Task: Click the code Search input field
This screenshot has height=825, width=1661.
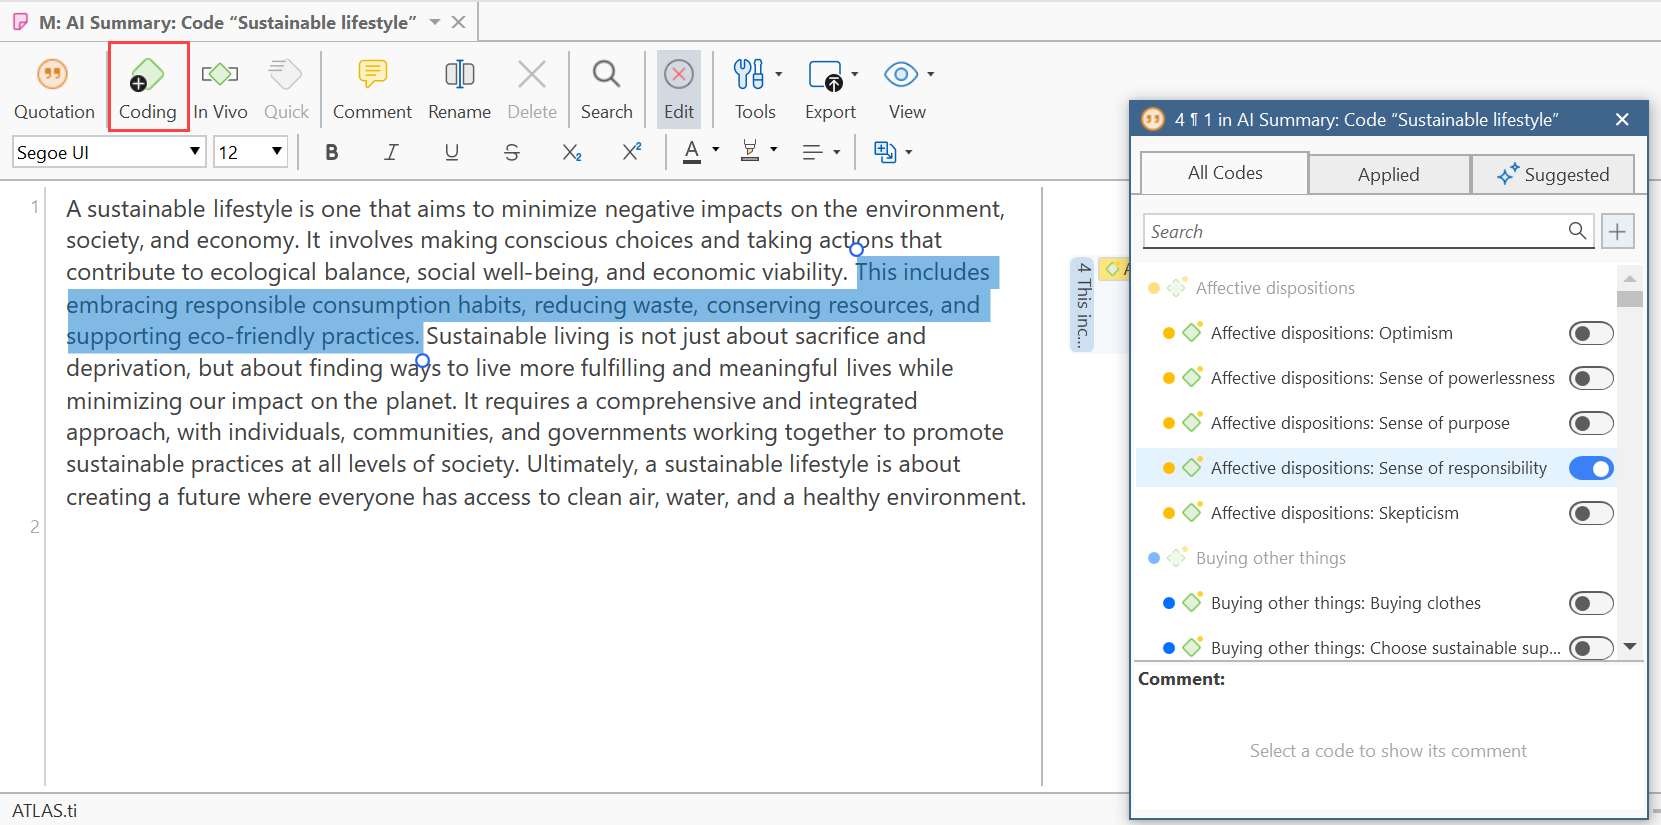Action: (x=1355, y=231)
